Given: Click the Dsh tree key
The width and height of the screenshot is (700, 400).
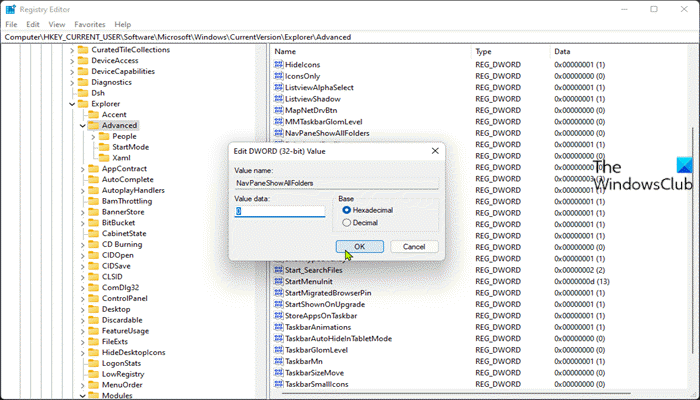Looking at the screenshot, I should pos(98,93).
